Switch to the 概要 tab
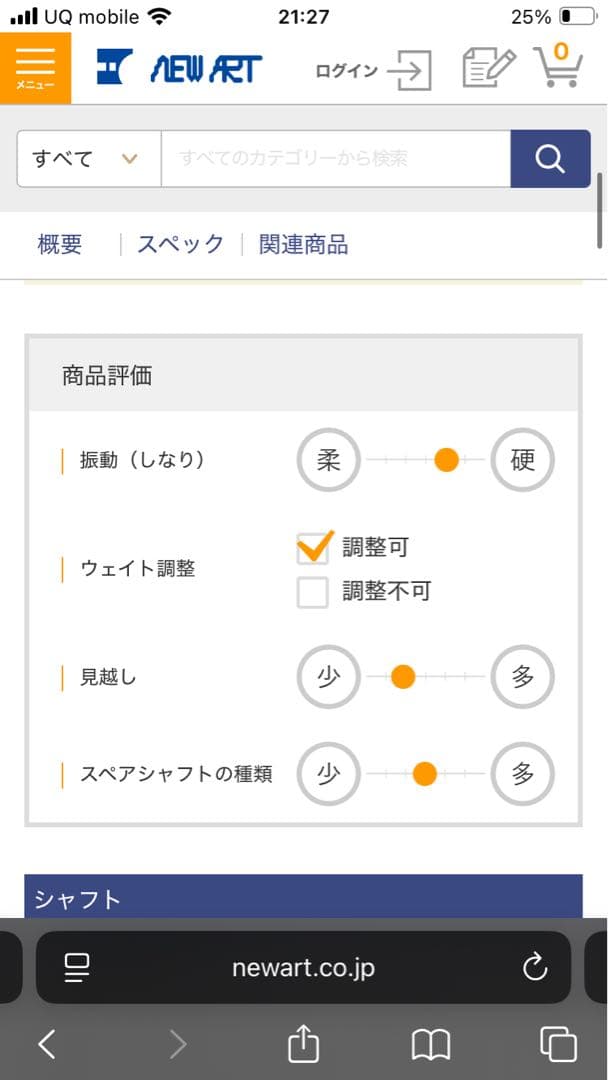The image size is (608, 1080). tap(60, 244)
